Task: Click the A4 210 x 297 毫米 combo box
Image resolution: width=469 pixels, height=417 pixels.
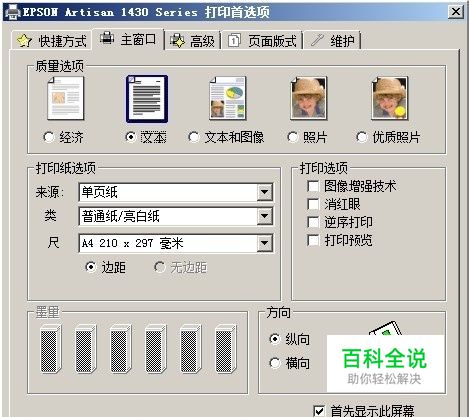Action: point(176,243)
